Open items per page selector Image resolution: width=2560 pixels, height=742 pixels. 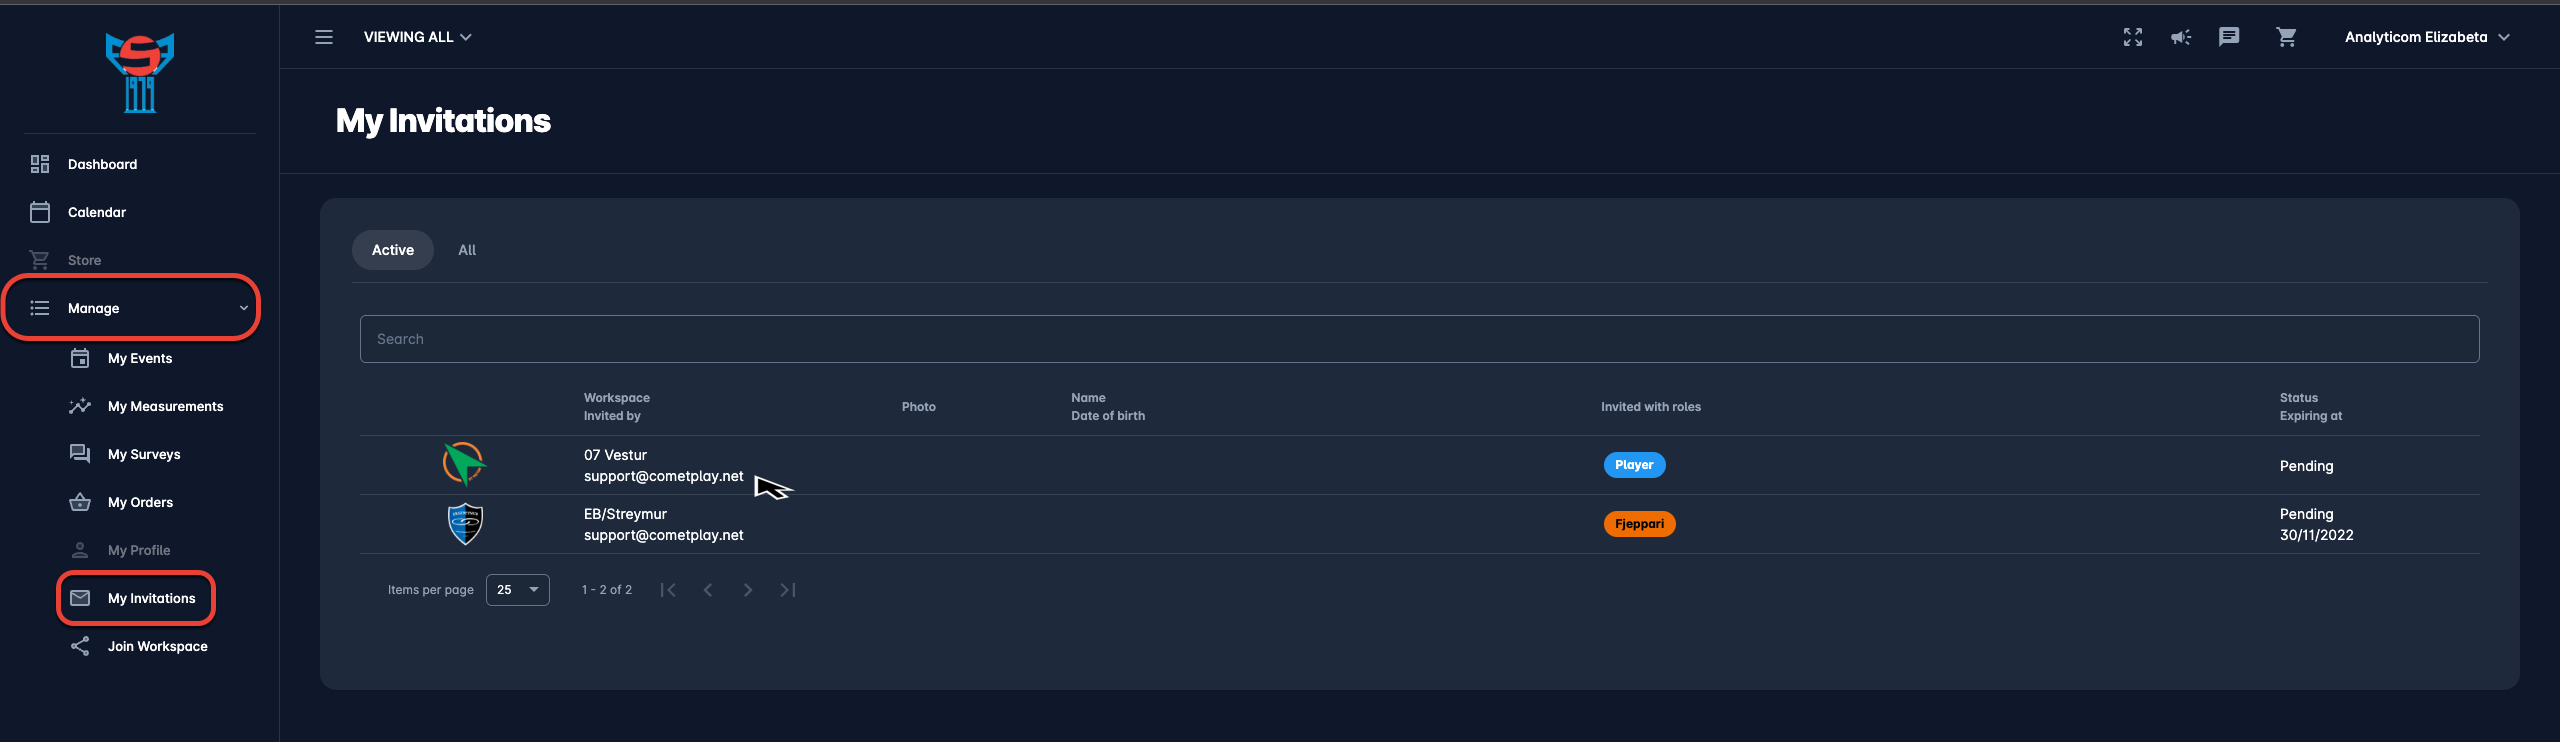(x=517, y=590)
